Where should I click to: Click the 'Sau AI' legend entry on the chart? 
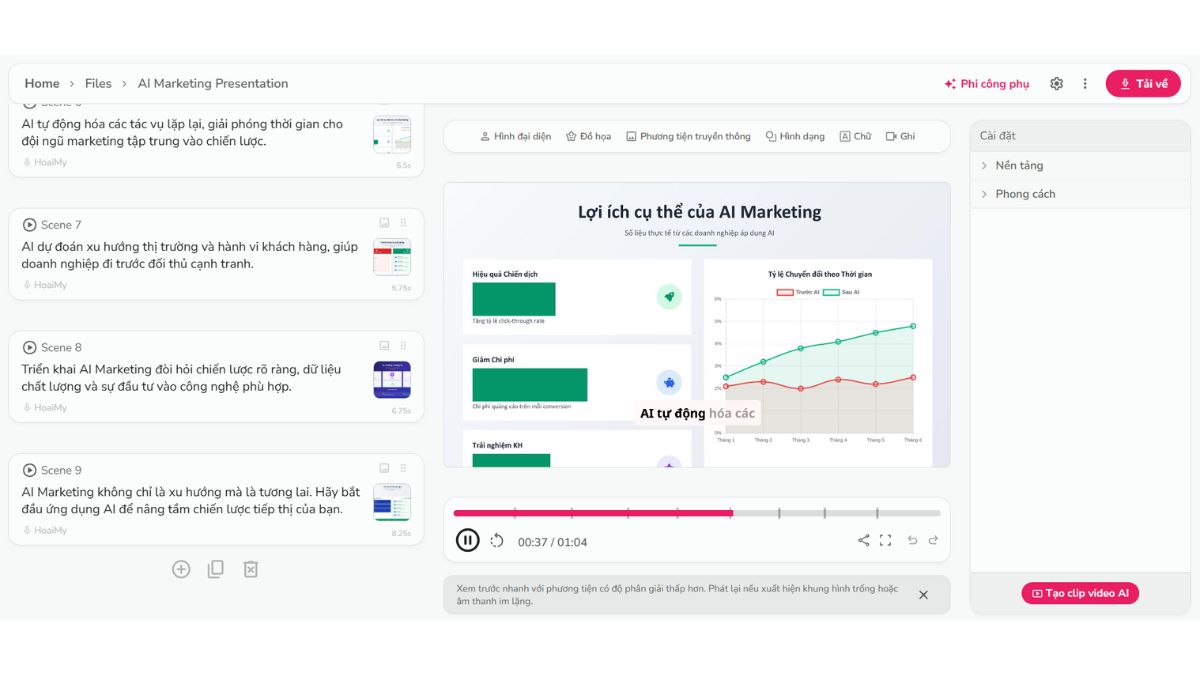pos(841,292)
